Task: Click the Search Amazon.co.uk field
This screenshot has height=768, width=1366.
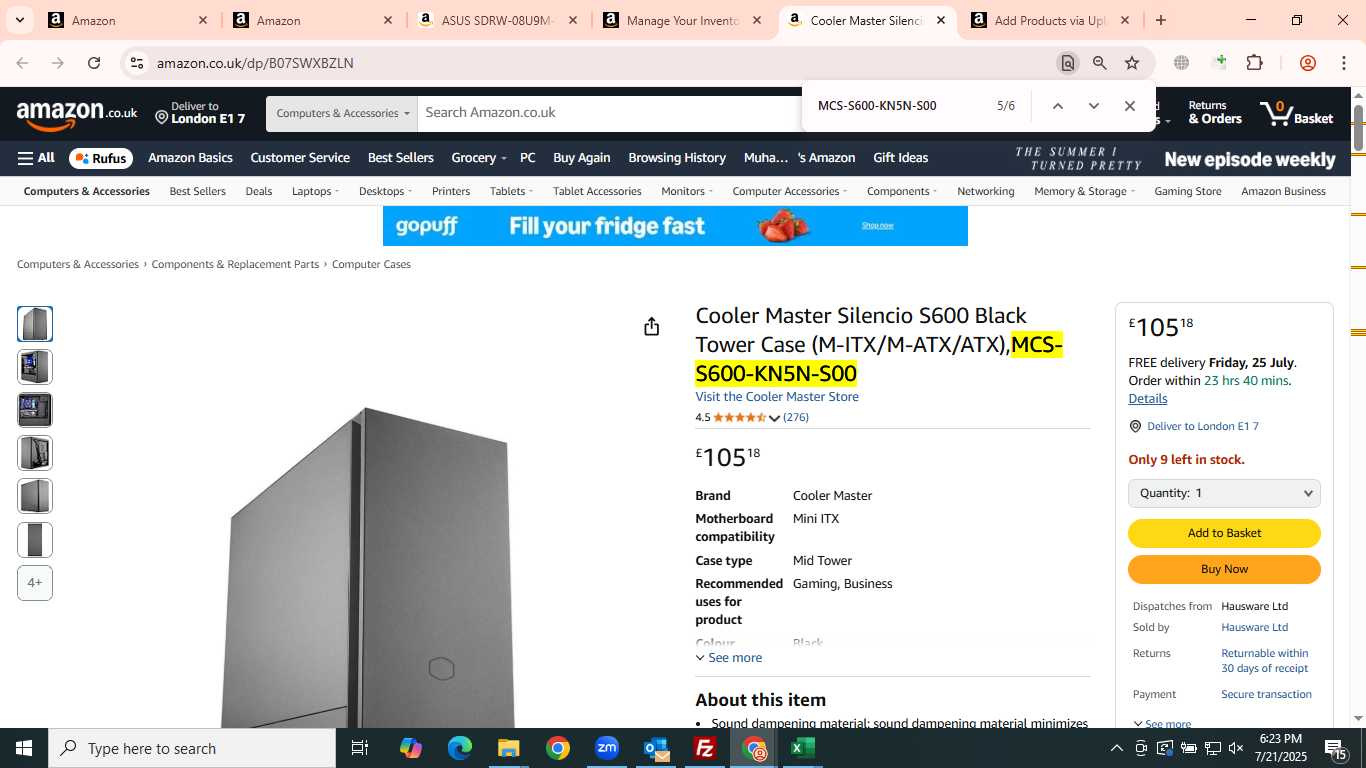Action: [x=610, y=113]
